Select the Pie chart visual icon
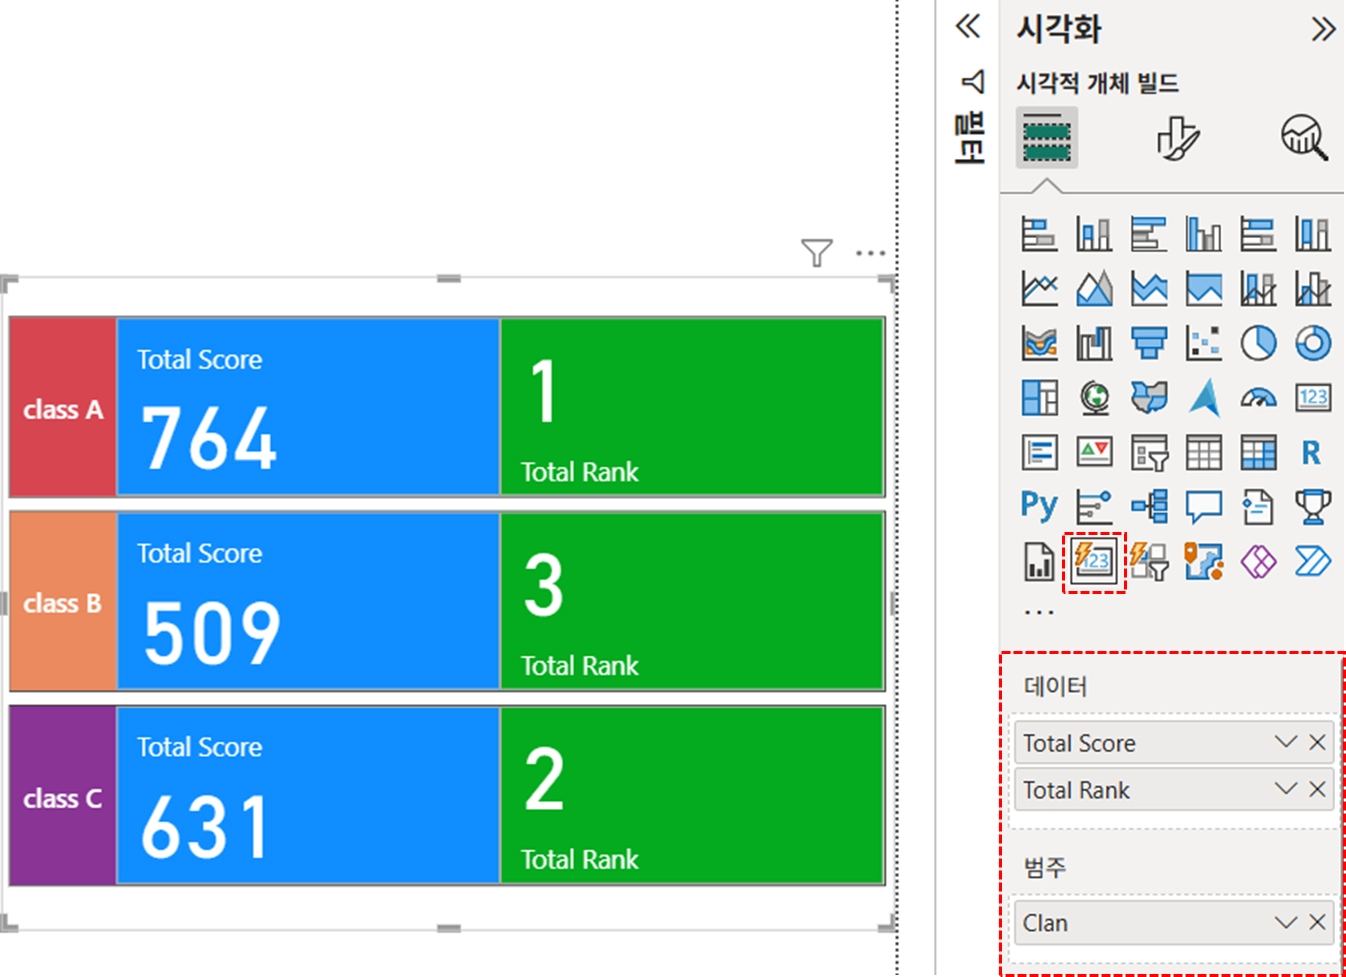This screenshot has height=977, width=1346. pyautogui.click(x=1258, y=343)
